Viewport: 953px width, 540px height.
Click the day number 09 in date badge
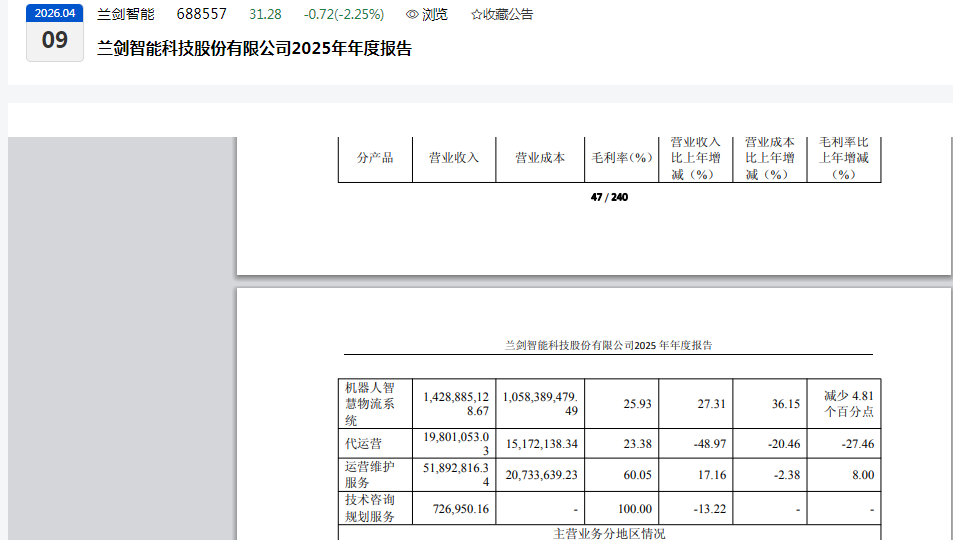click(x=55, y=40)
